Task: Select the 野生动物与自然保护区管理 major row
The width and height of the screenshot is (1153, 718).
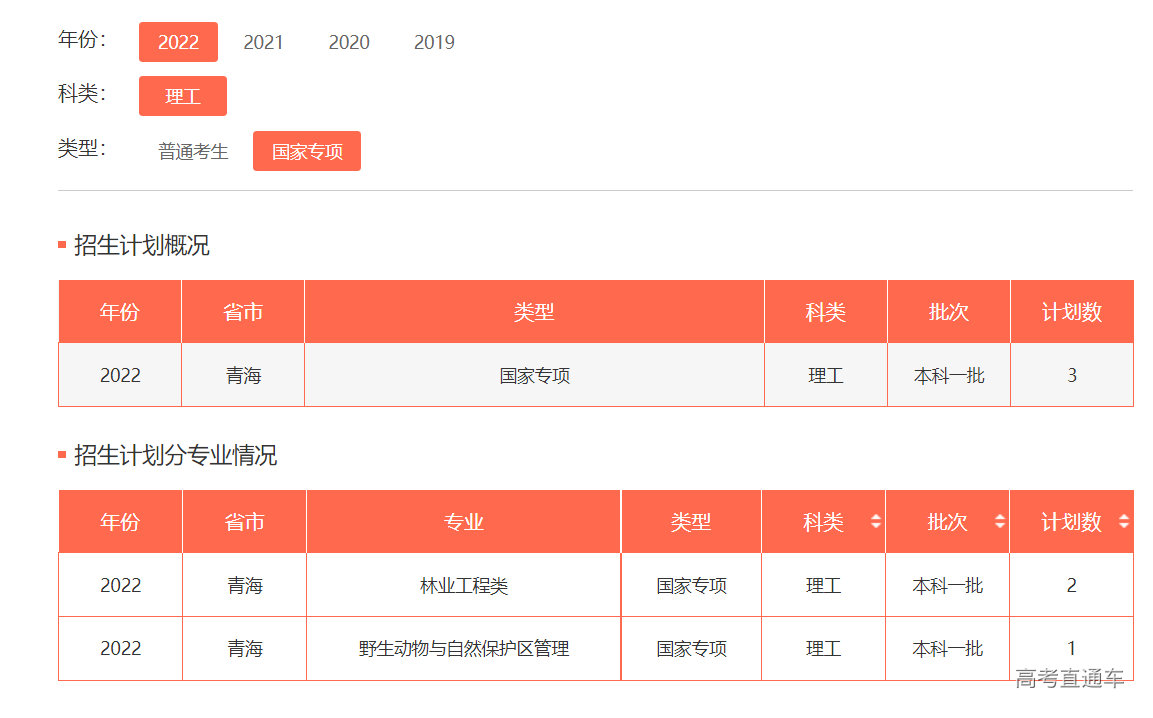Action: (x=463, y=649)
